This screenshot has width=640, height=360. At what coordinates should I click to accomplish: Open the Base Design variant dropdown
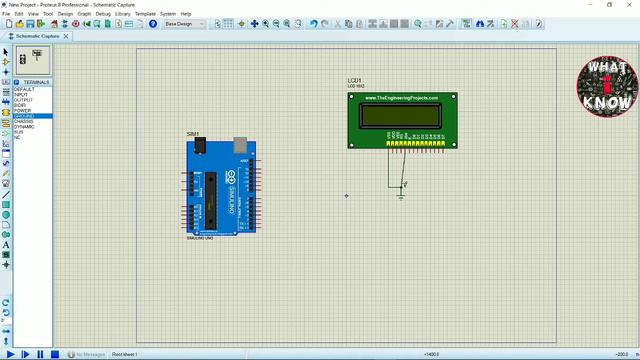(x=184, y=24)
